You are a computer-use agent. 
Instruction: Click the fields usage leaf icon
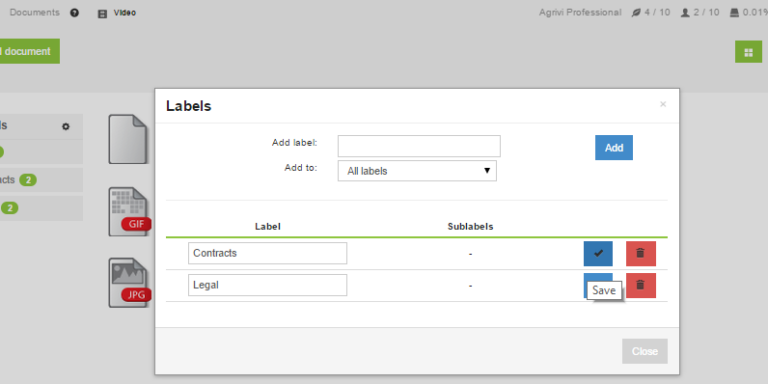(x=636, y=13)
